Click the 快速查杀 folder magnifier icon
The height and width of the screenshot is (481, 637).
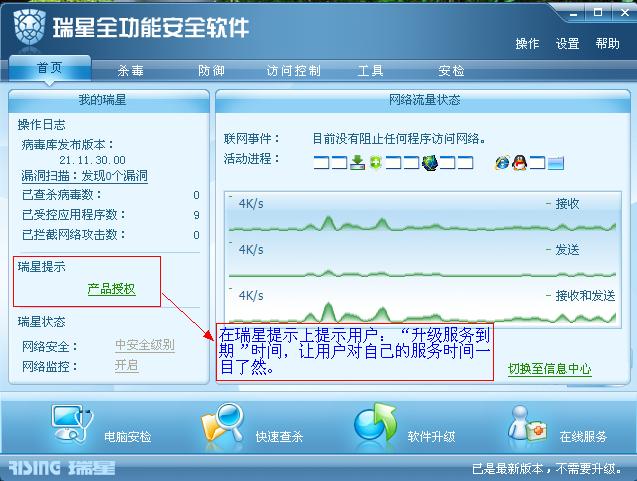pos(222,423)
